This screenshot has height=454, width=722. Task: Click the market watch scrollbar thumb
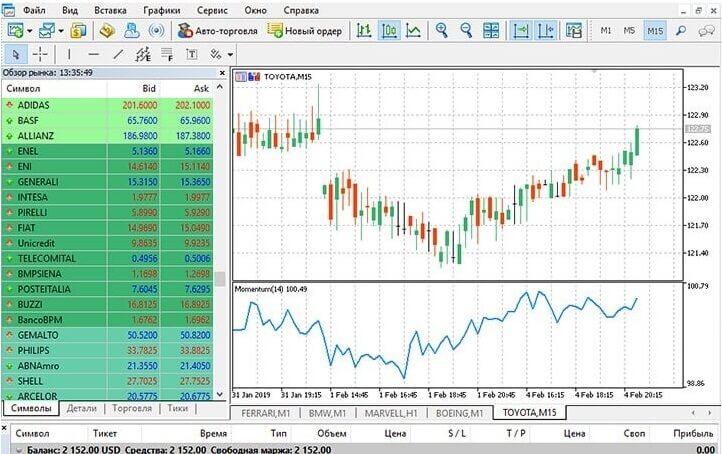pos(220,278)
